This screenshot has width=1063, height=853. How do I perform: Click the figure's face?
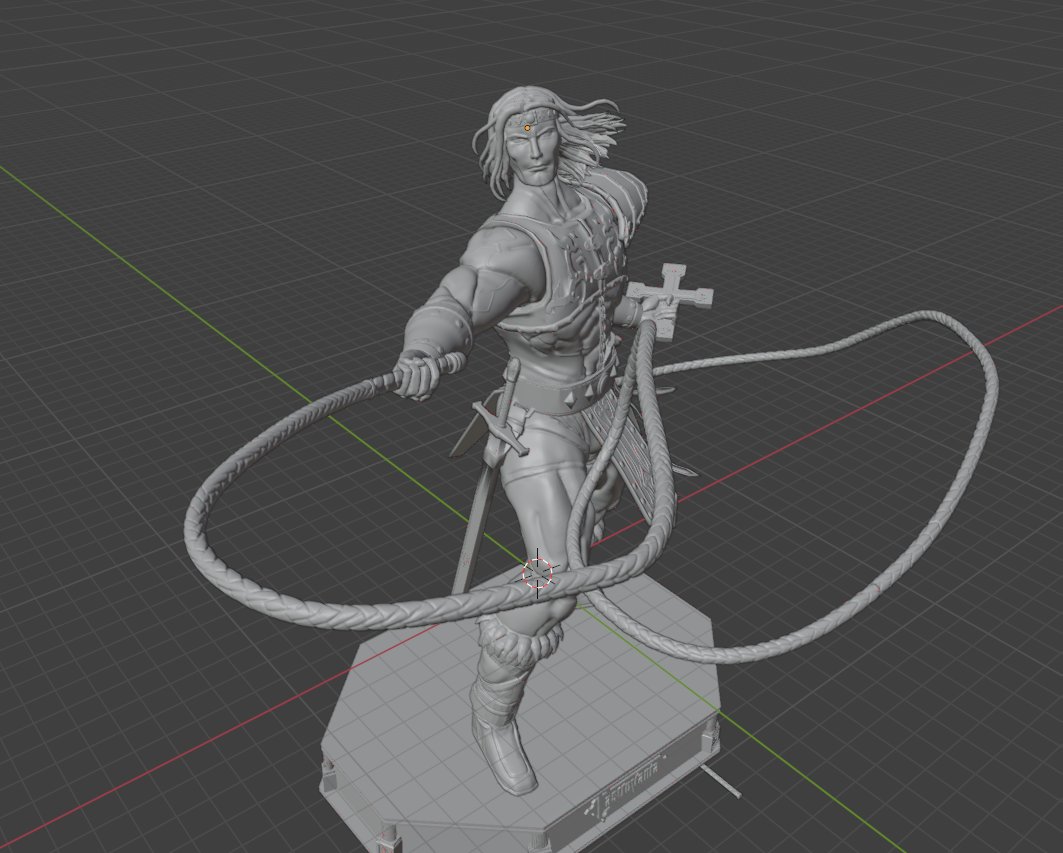(x=534, y=153)
